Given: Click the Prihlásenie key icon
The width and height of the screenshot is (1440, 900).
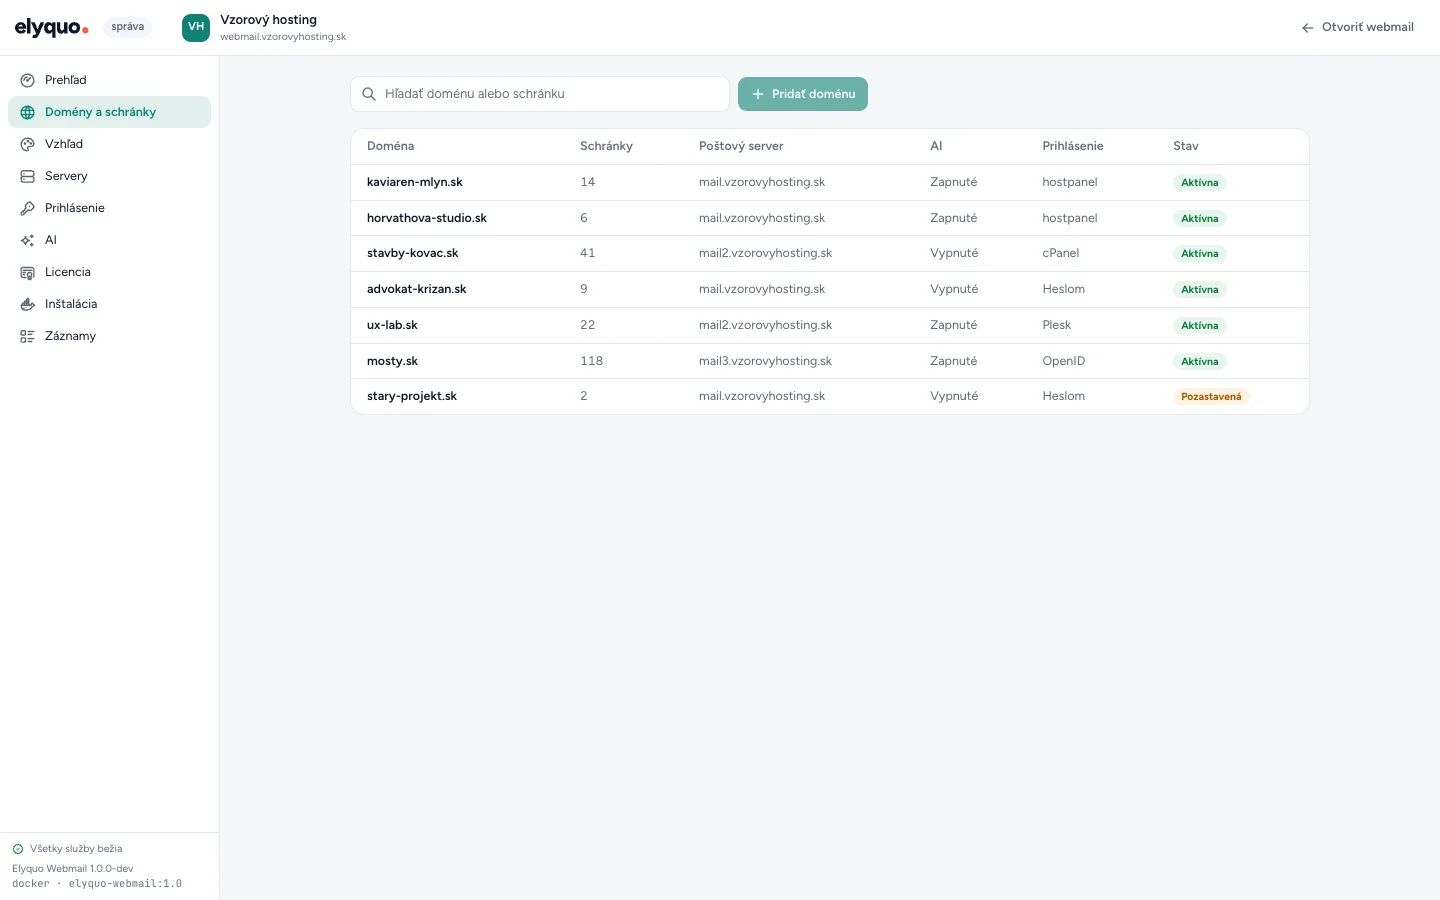Looking at the screenshot, I should click(28, 208).
